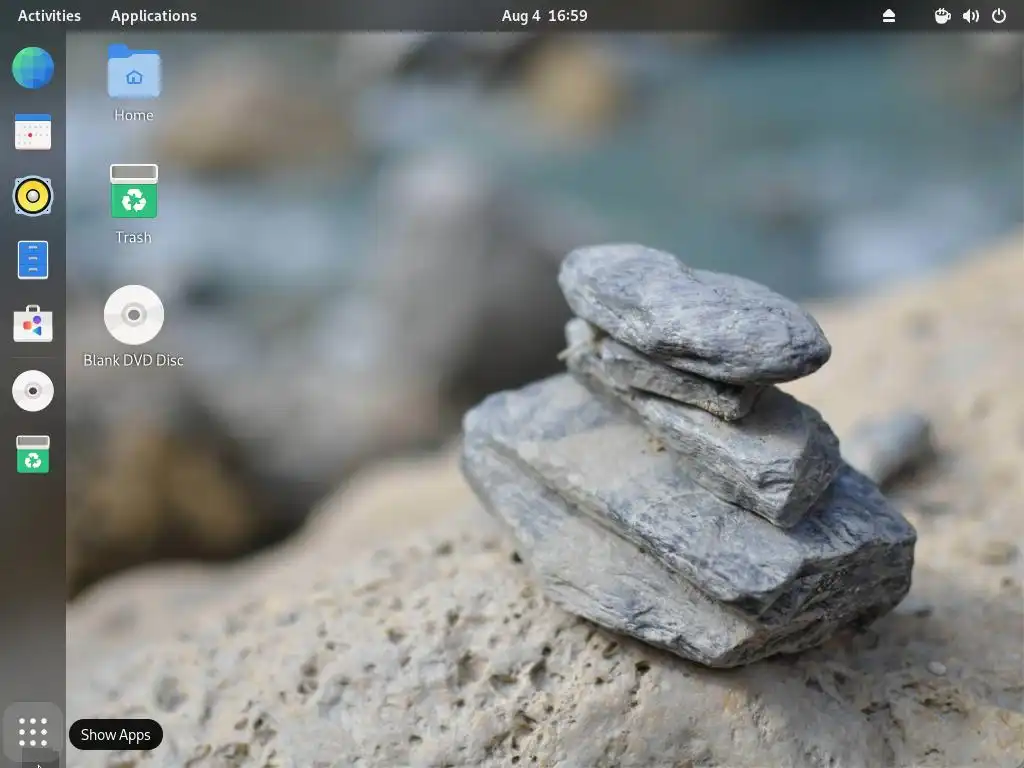This screenshot has width=1024, height=768.
Task: Click the Blank DVD Disc label text
Action: [x=134, y=360]
